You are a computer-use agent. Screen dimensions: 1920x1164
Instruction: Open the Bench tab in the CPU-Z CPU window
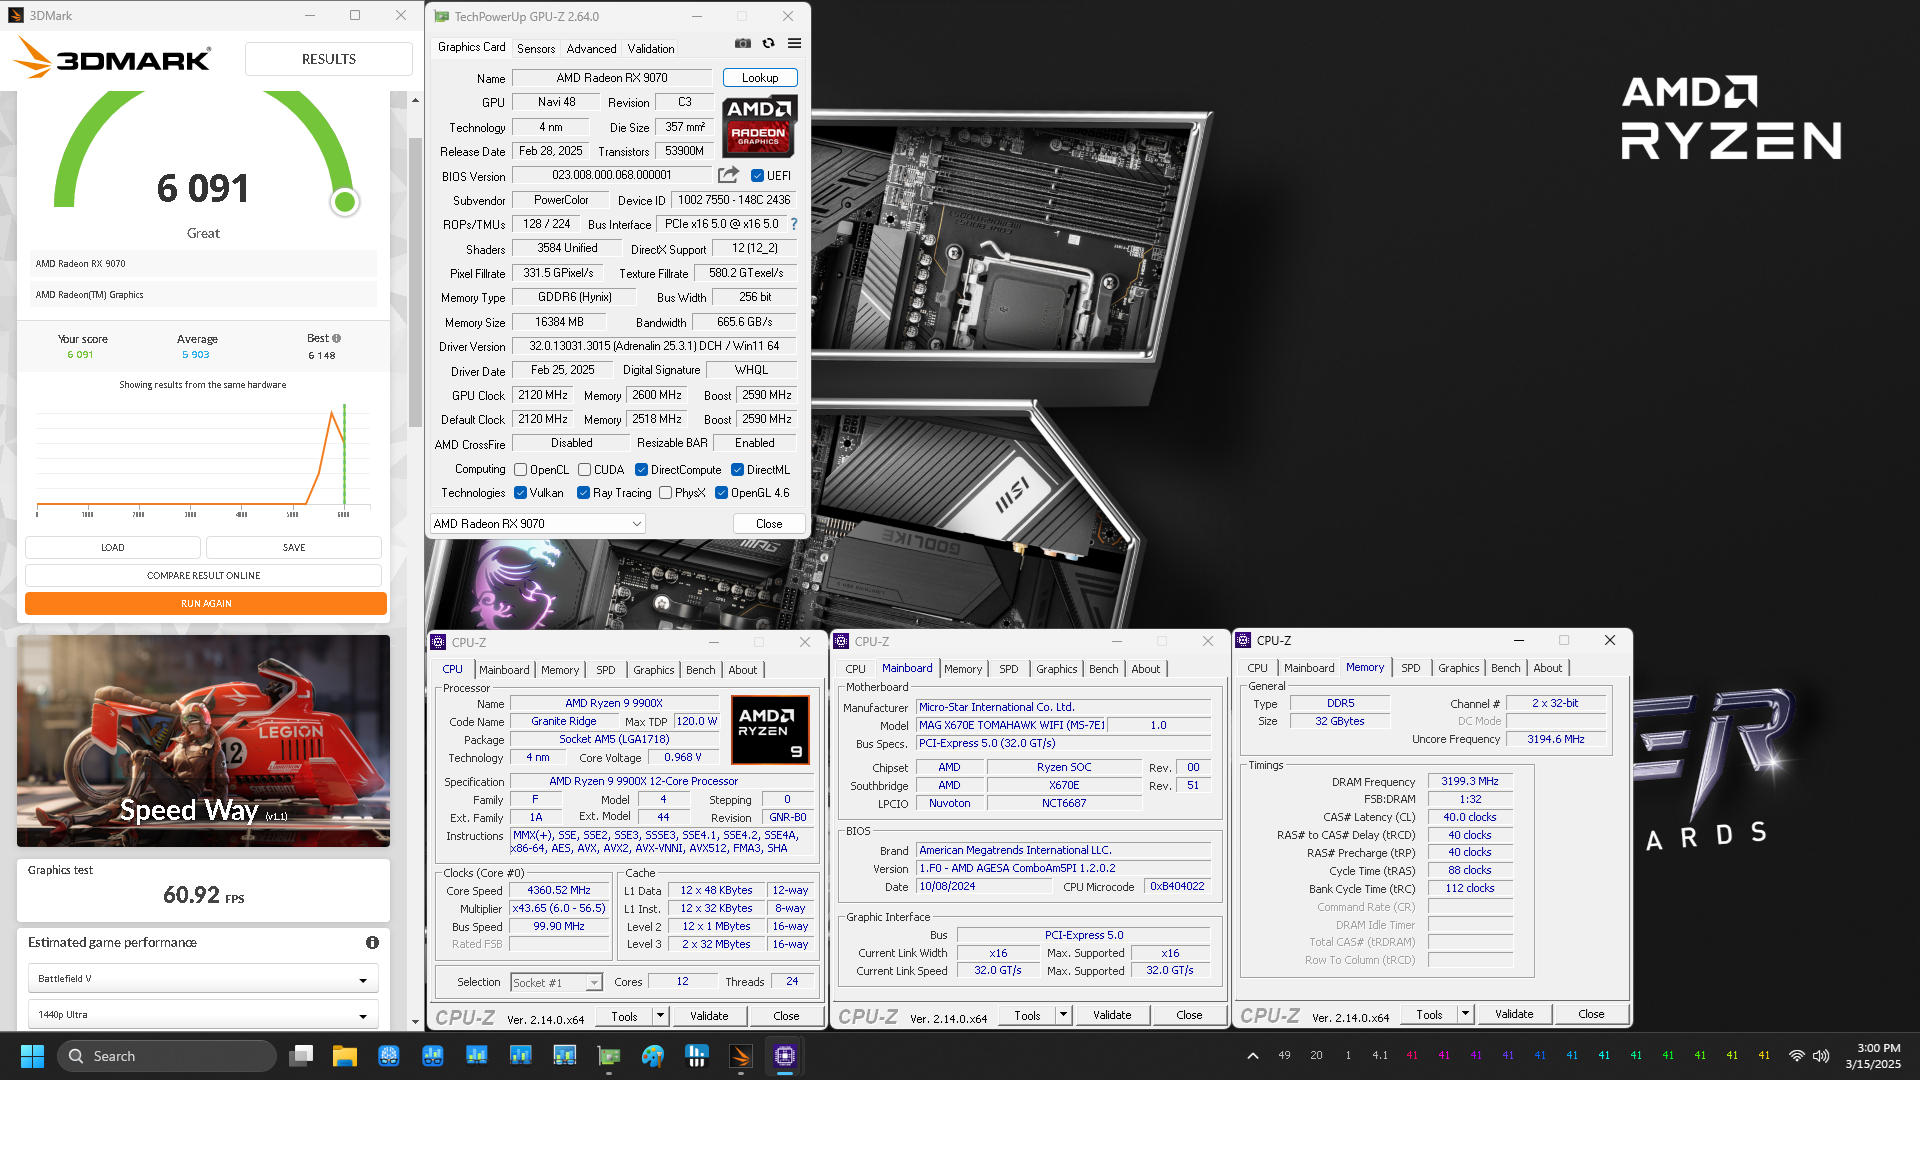700,670
